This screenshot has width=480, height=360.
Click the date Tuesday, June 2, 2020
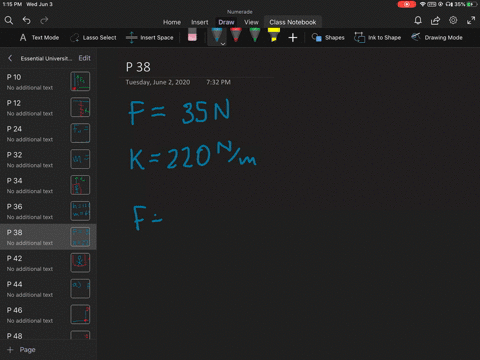(x=158, y=82)
